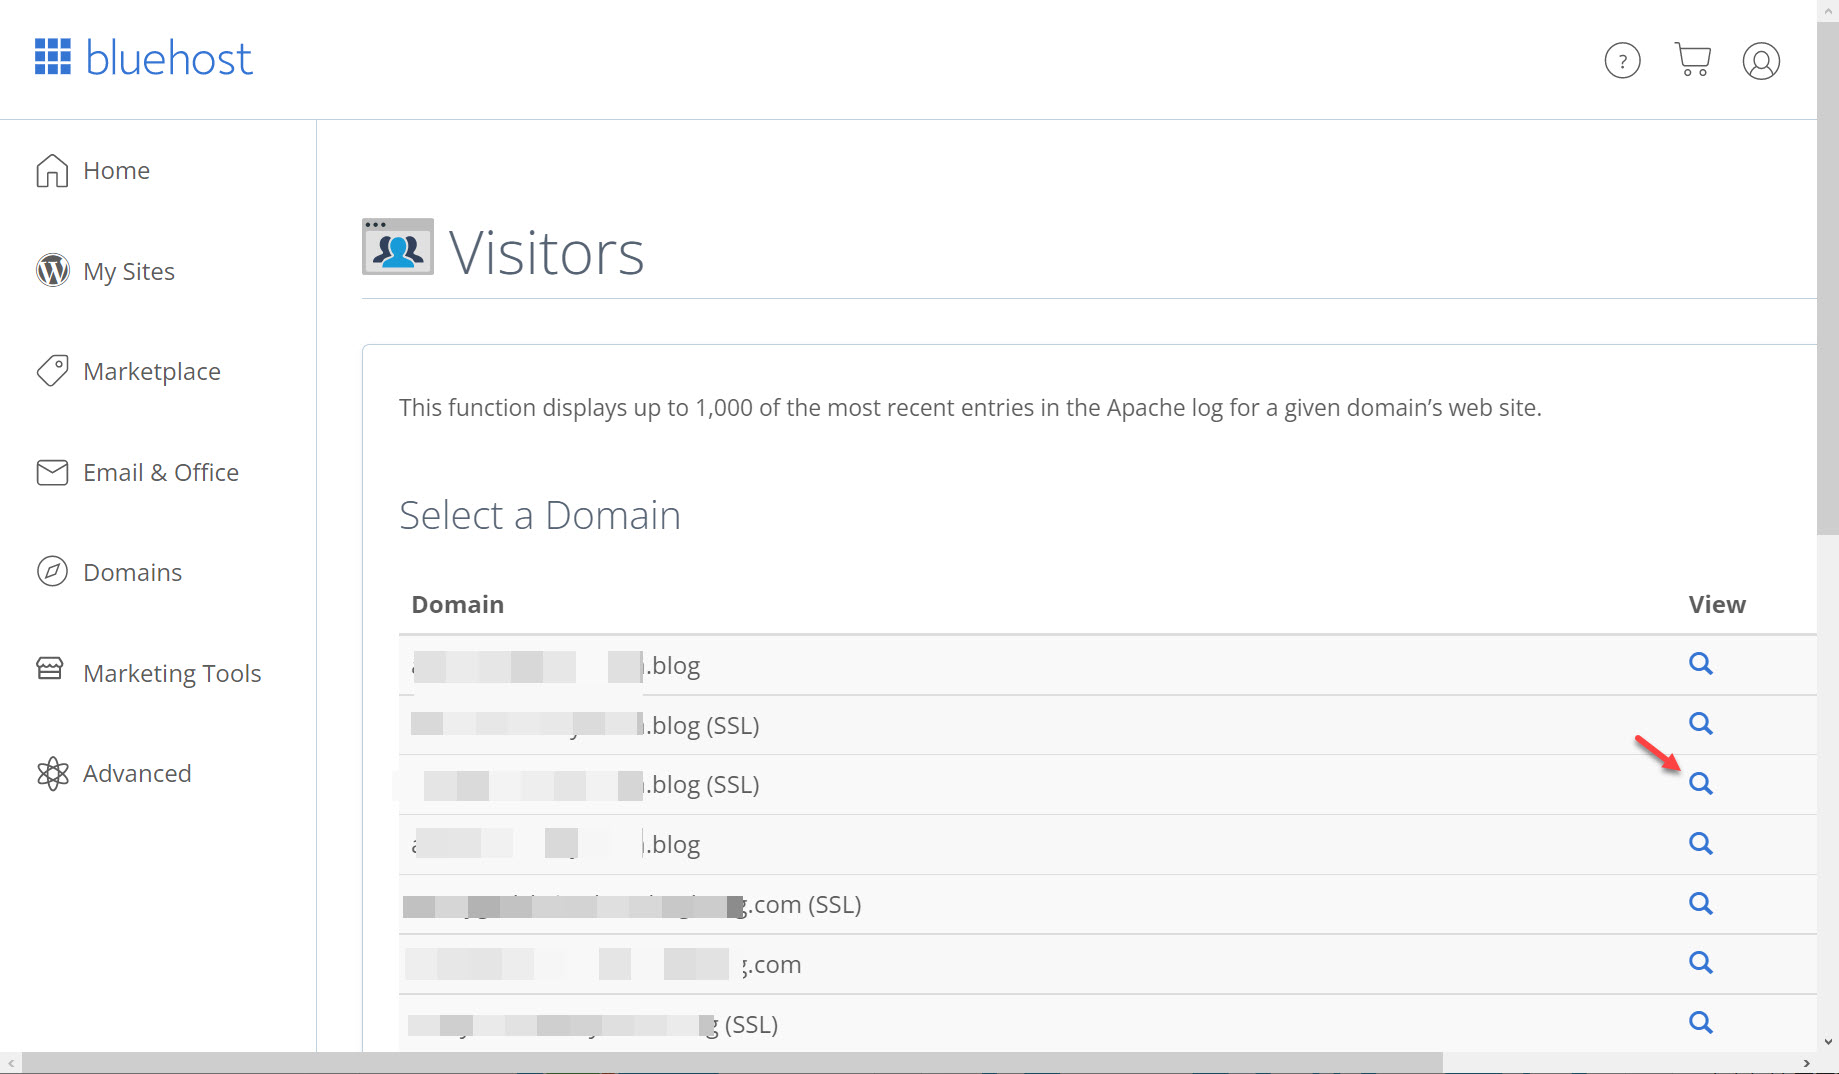View log for the second .blog (SSL) row

(1700, 784)
